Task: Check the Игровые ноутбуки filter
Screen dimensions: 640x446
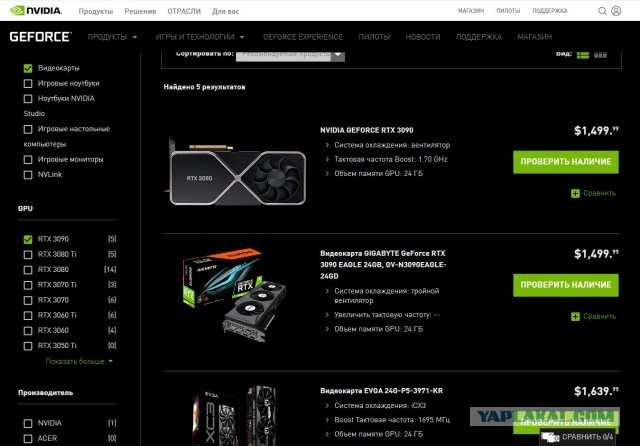Action: [x=28, y=83]
